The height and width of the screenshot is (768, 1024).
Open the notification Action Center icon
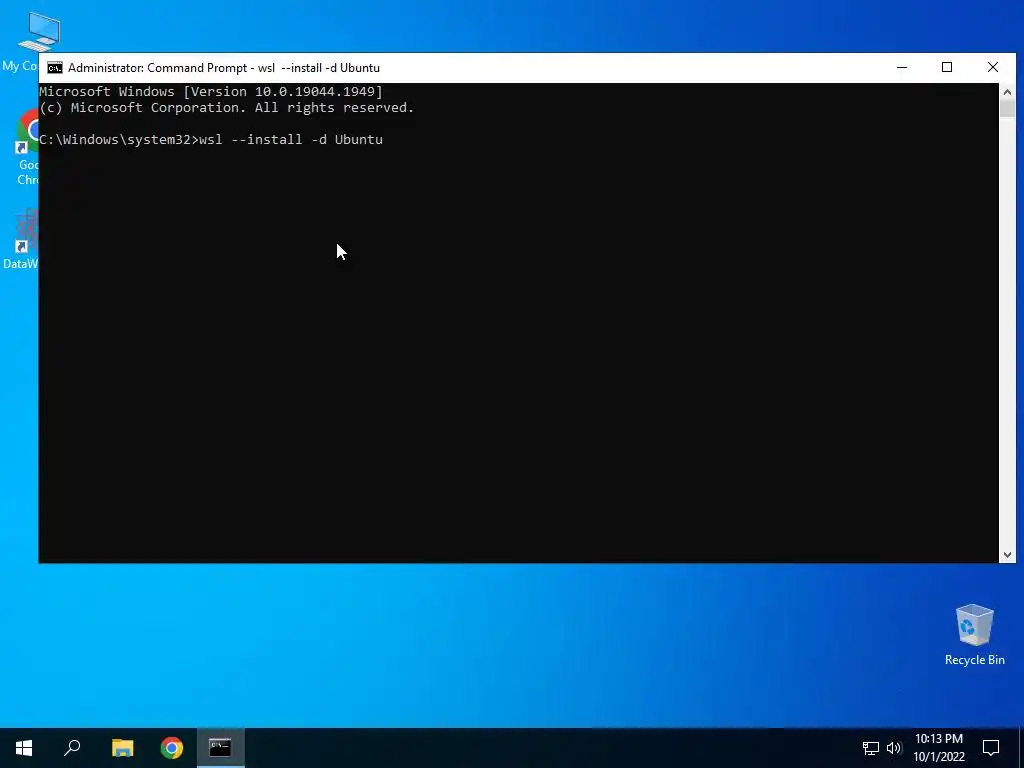pos(991,748)
